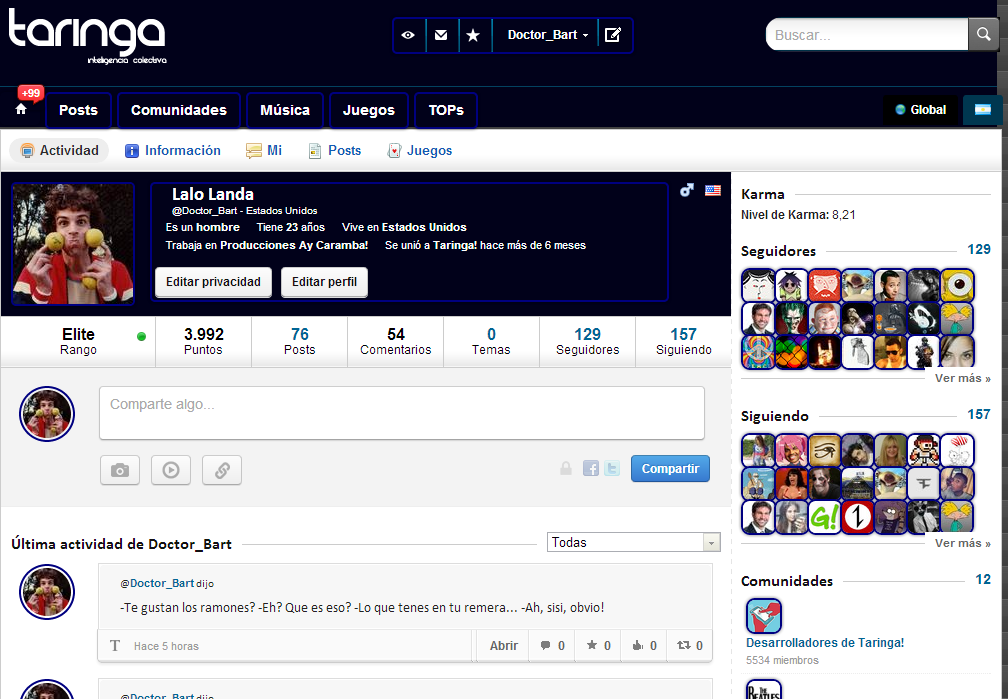Switch to the Información profile tab
The image size is (1008, 699).
point(173,150)
